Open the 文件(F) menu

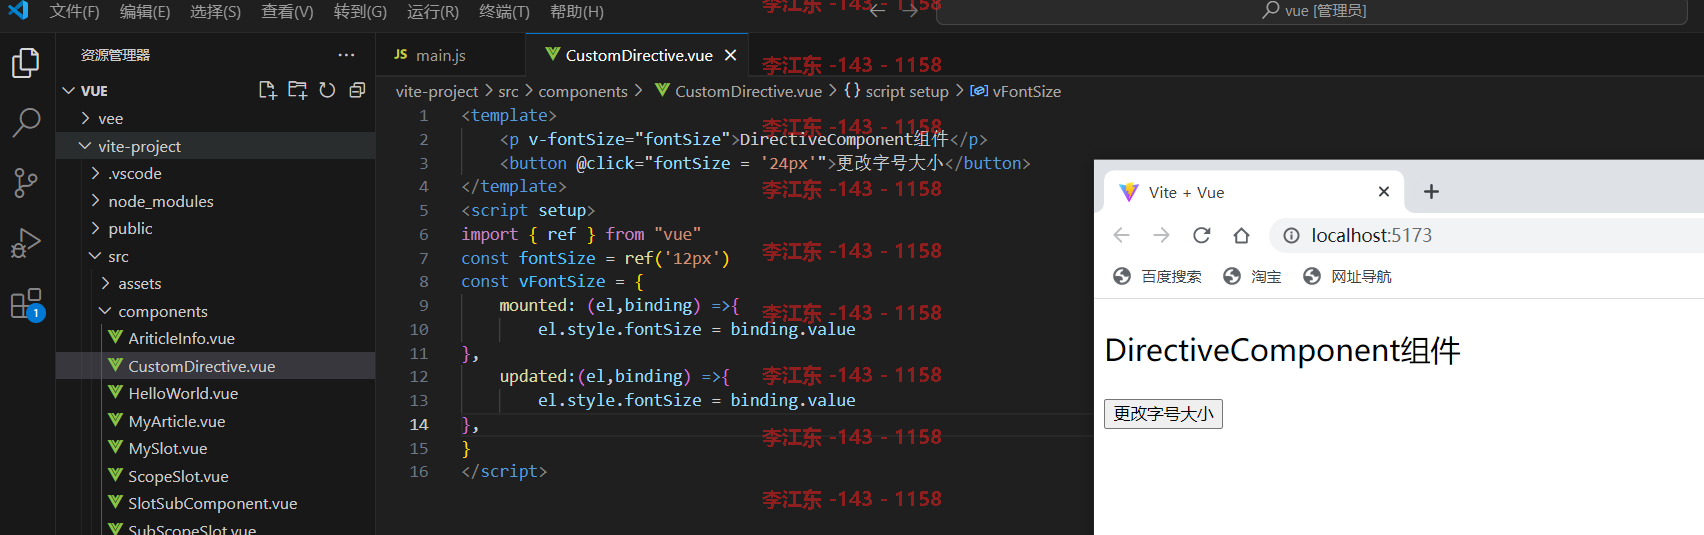tap(75, 12)
